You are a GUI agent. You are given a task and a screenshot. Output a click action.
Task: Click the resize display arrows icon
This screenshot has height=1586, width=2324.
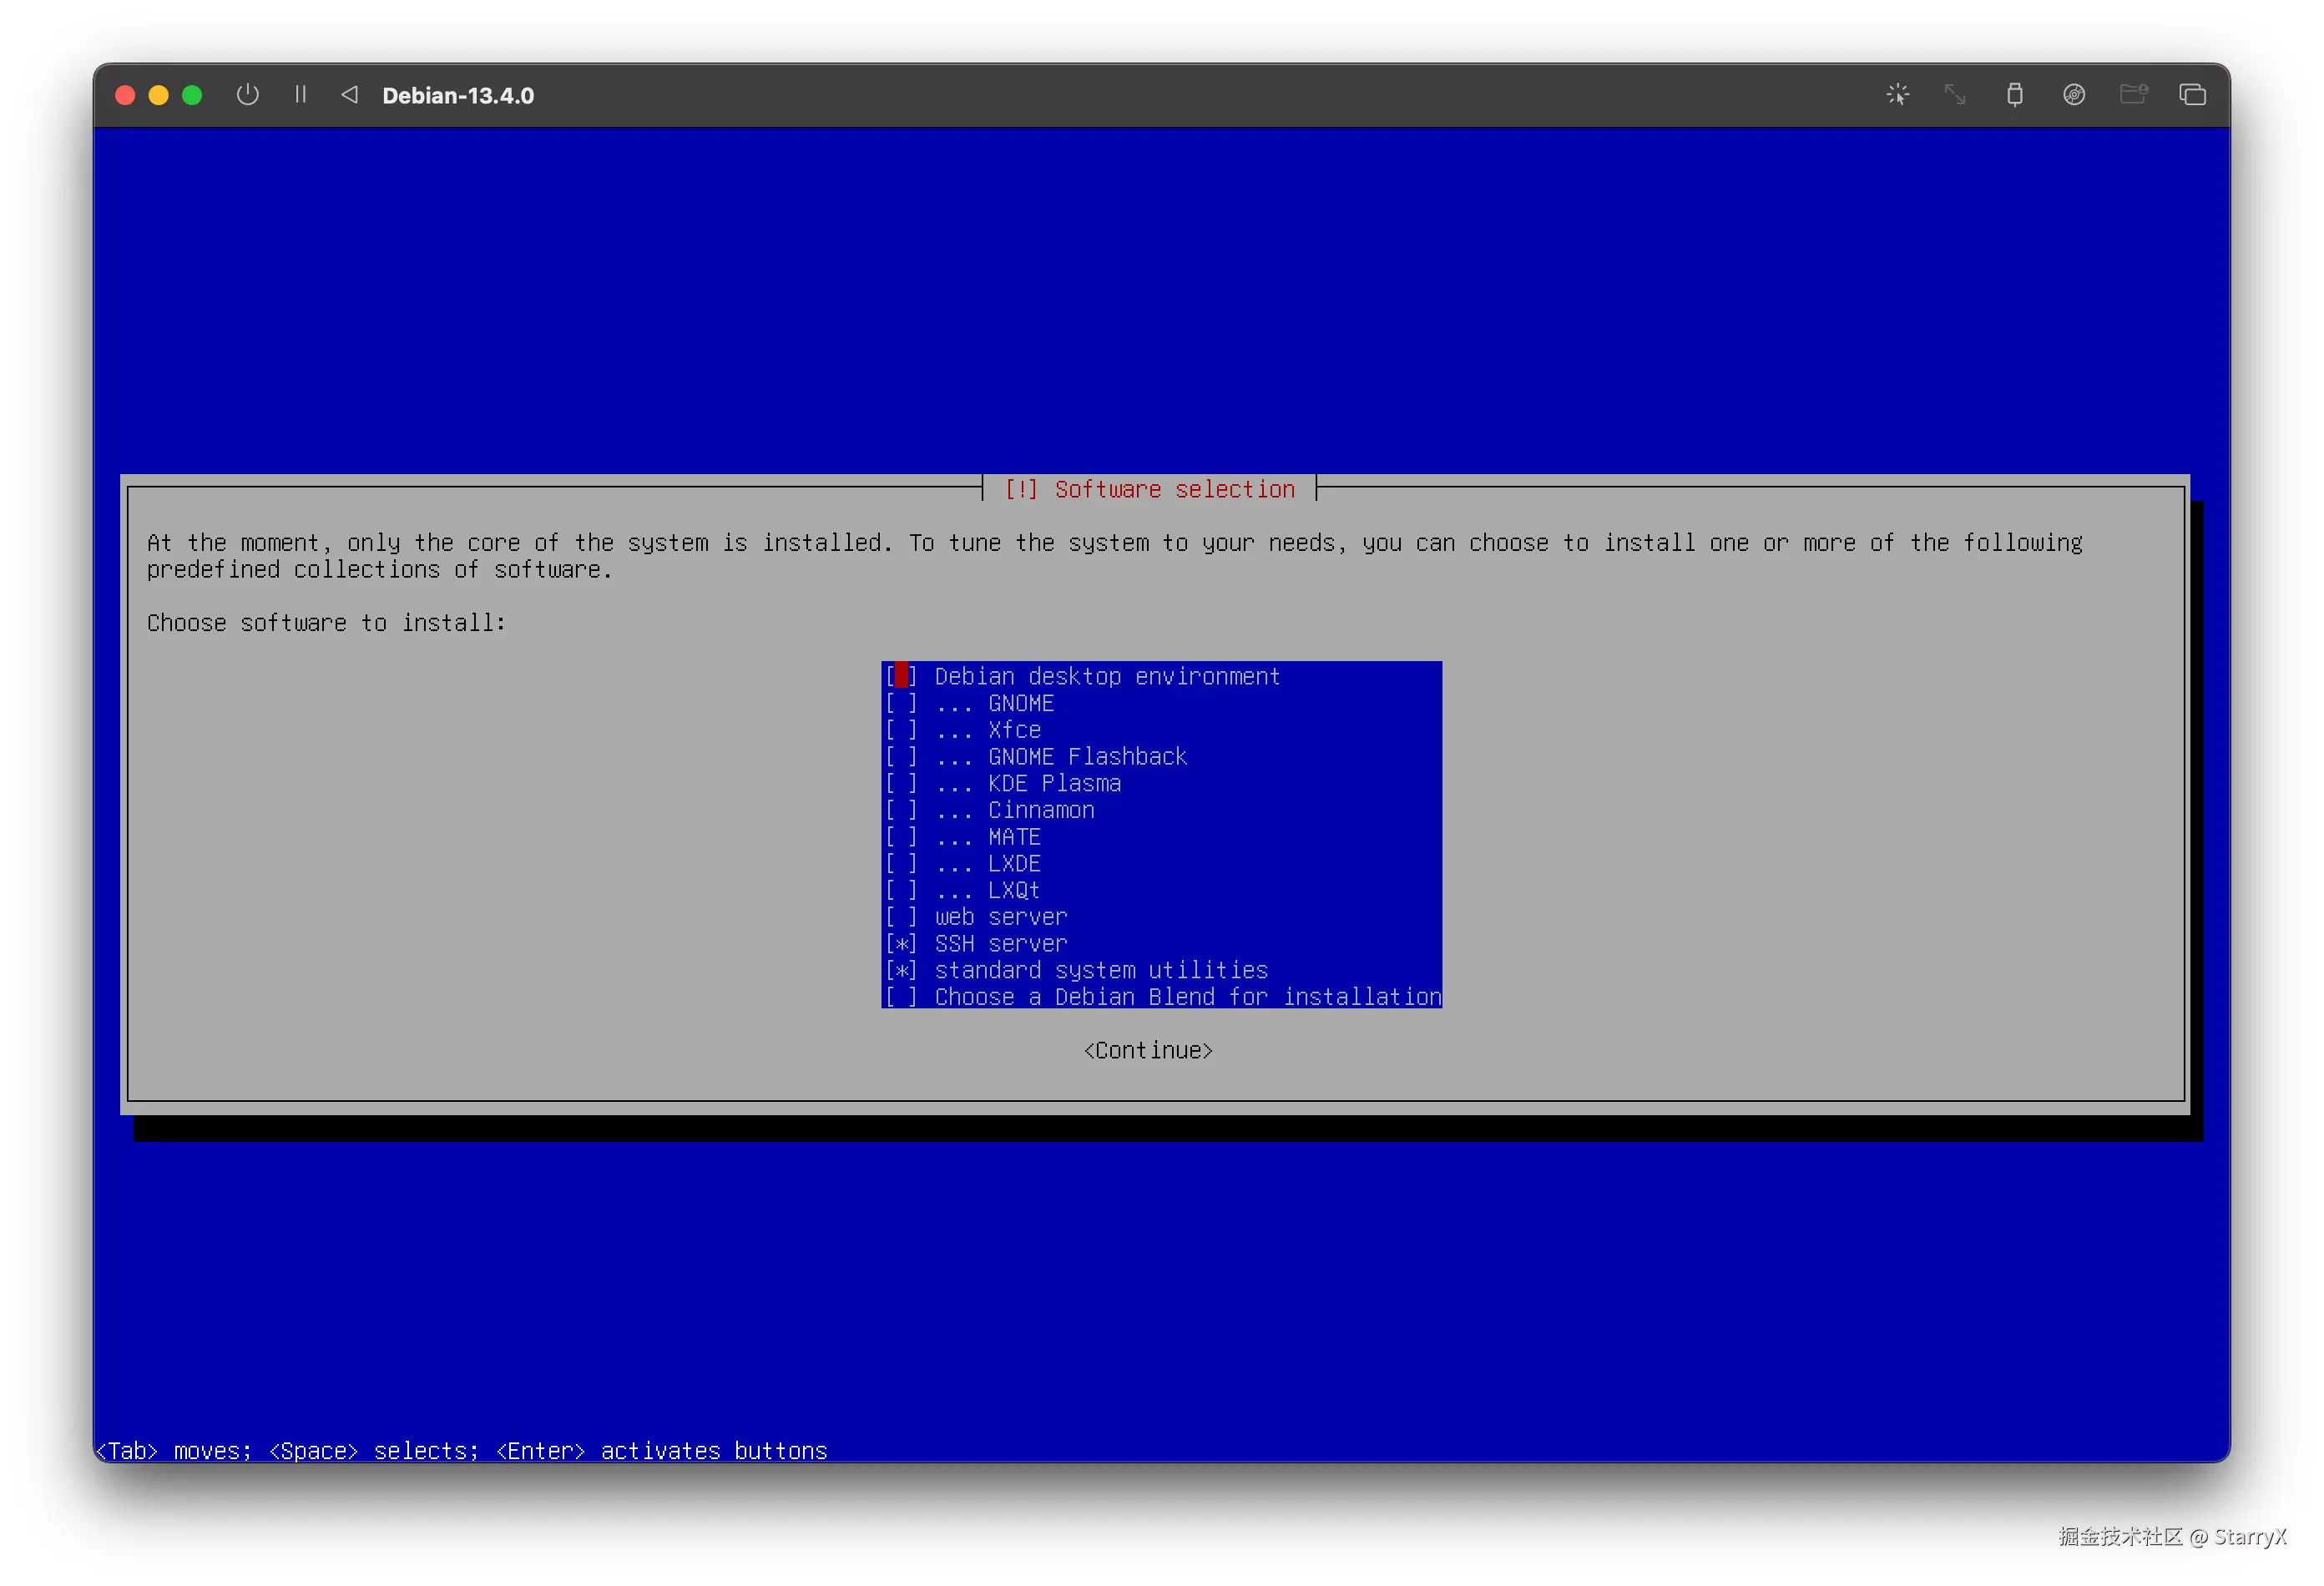[x=1954, y=95]
